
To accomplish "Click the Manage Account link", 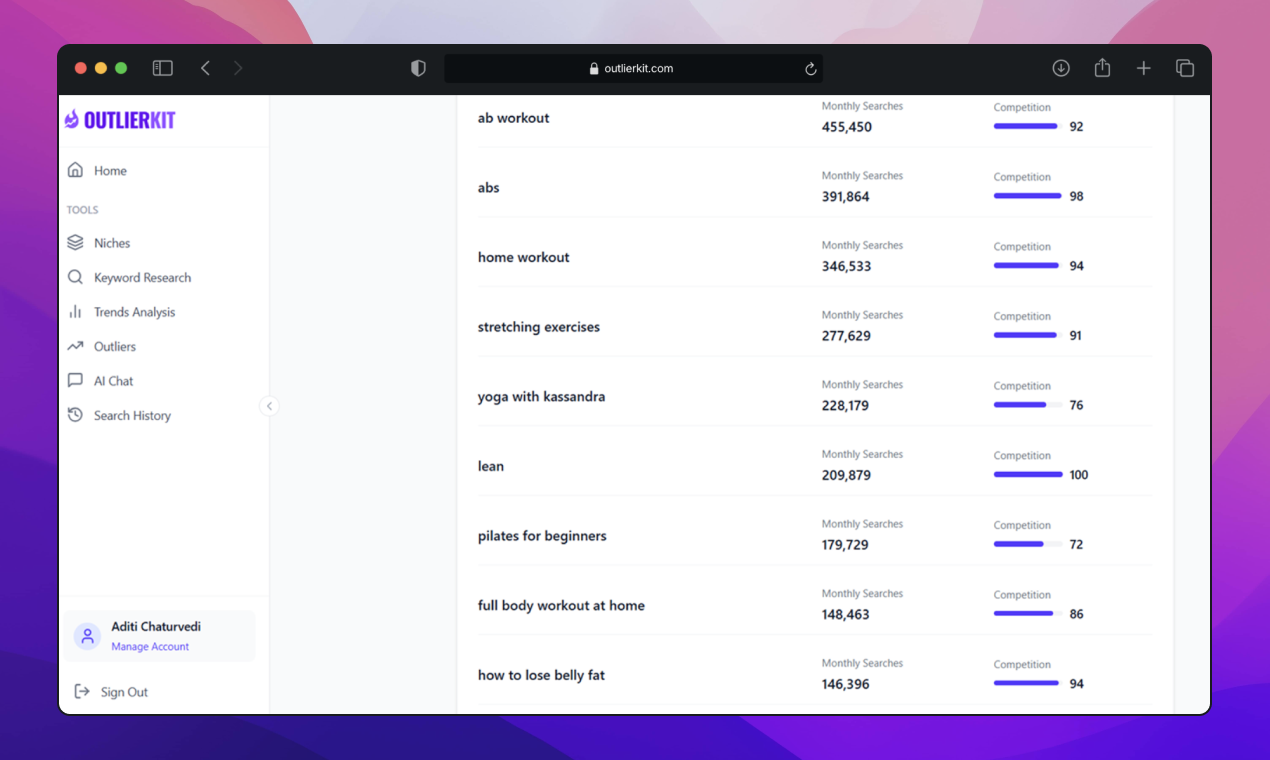I will 150,647.
